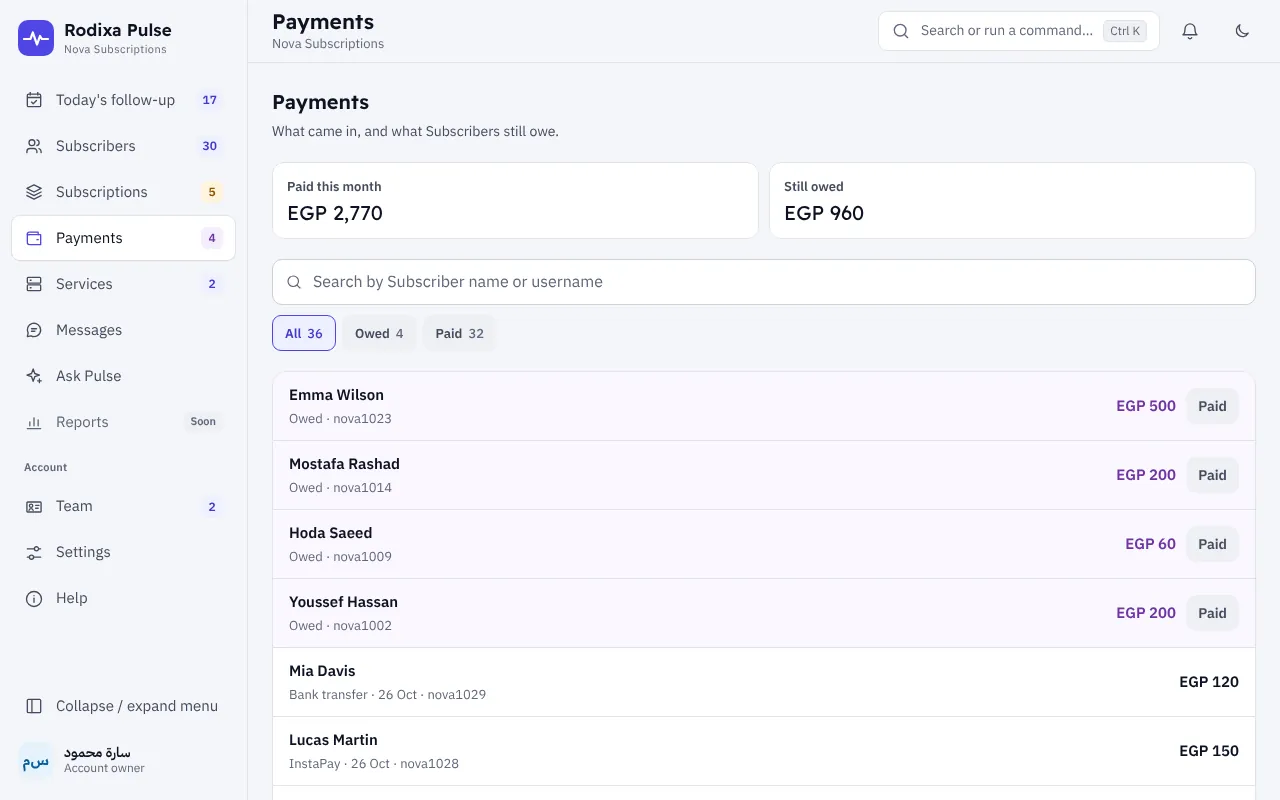Screen dimensions: 1280x800
Task: Click the Still owed EGP 960 card
Action: pos(1012,200)
